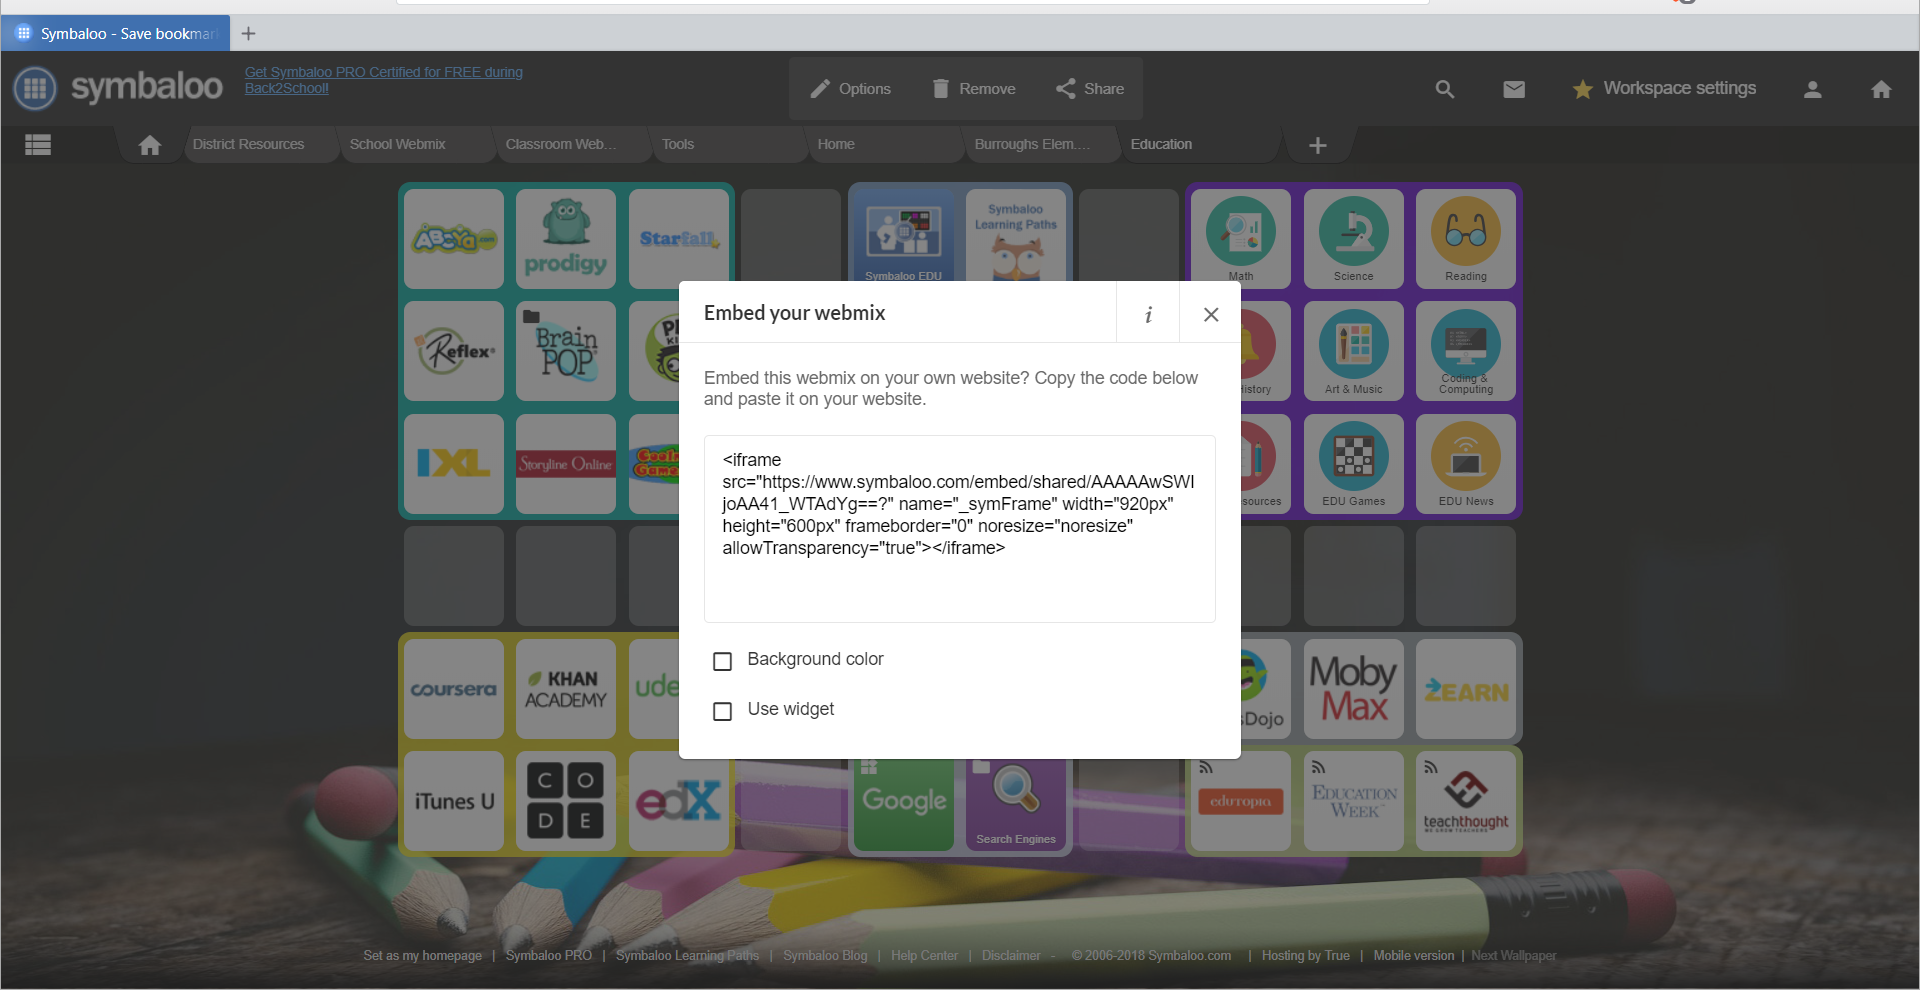
Task: Open the Help Center footer link
Action: tap(924, 956)
